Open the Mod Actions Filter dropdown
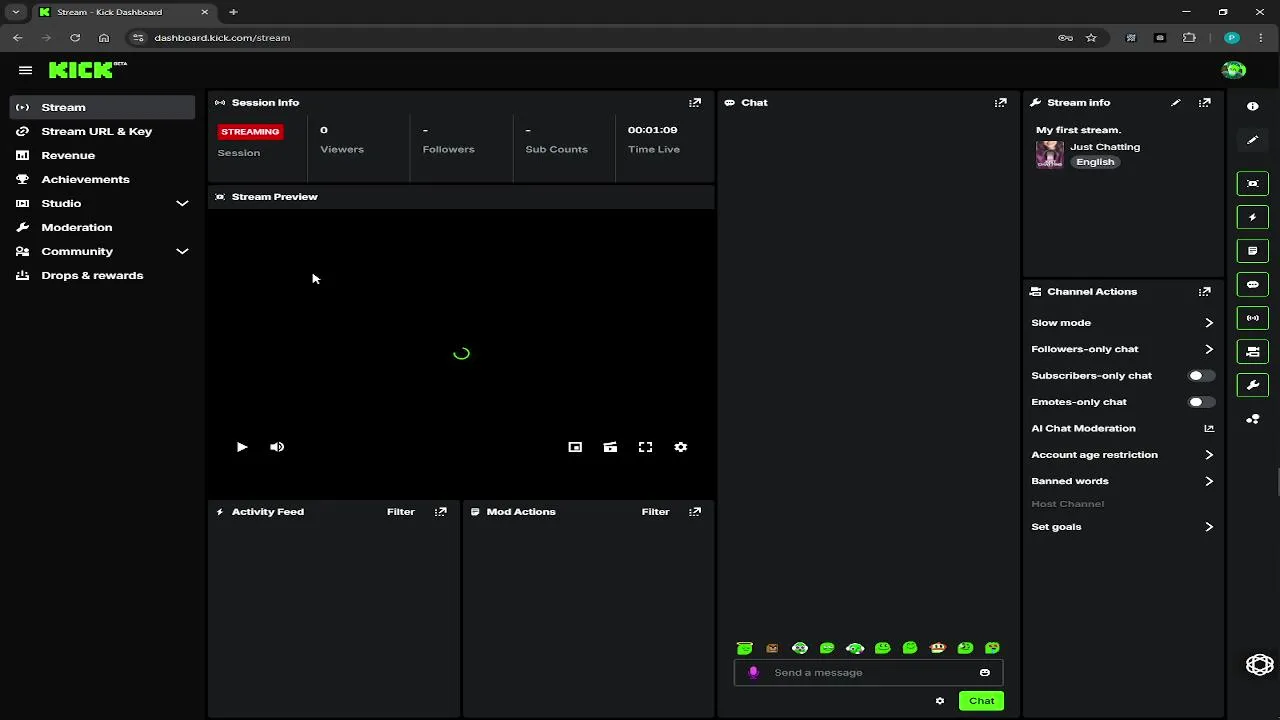This screenshot has height=720, width=1280. coord(656,511)
